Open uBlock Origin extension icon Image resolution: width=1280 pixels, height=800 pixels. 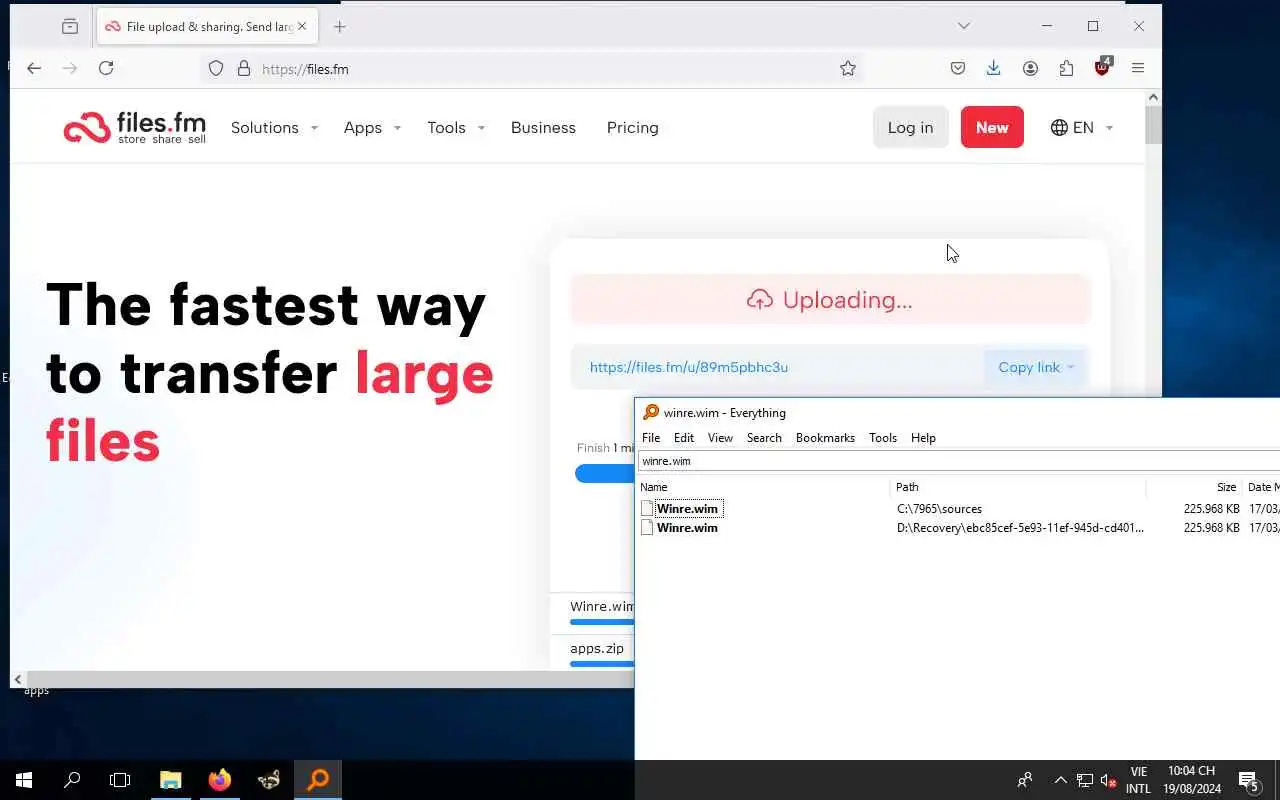[1102, 67]
